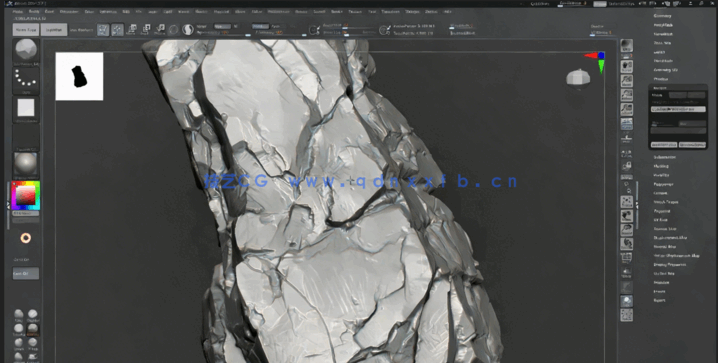Click the Cust UI button on left shelf

click(26, 273)
